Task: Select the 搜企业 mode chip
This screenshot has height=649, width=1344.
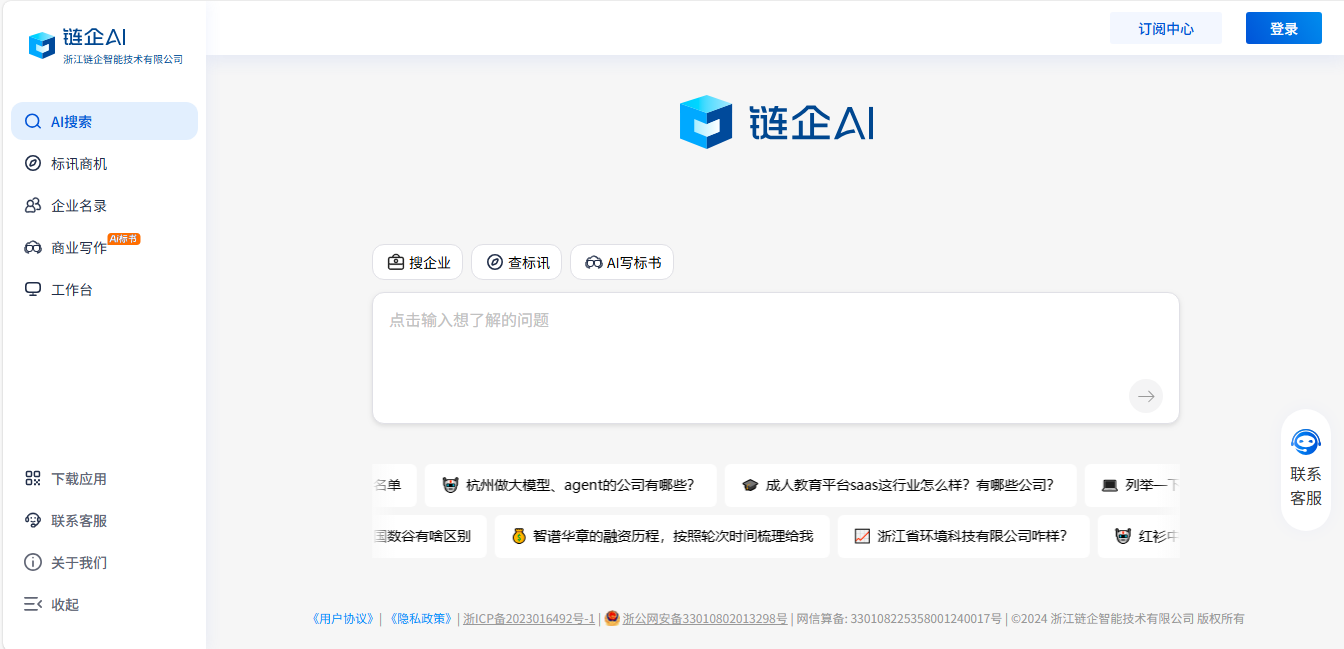Action: click(x=418, y=262)
